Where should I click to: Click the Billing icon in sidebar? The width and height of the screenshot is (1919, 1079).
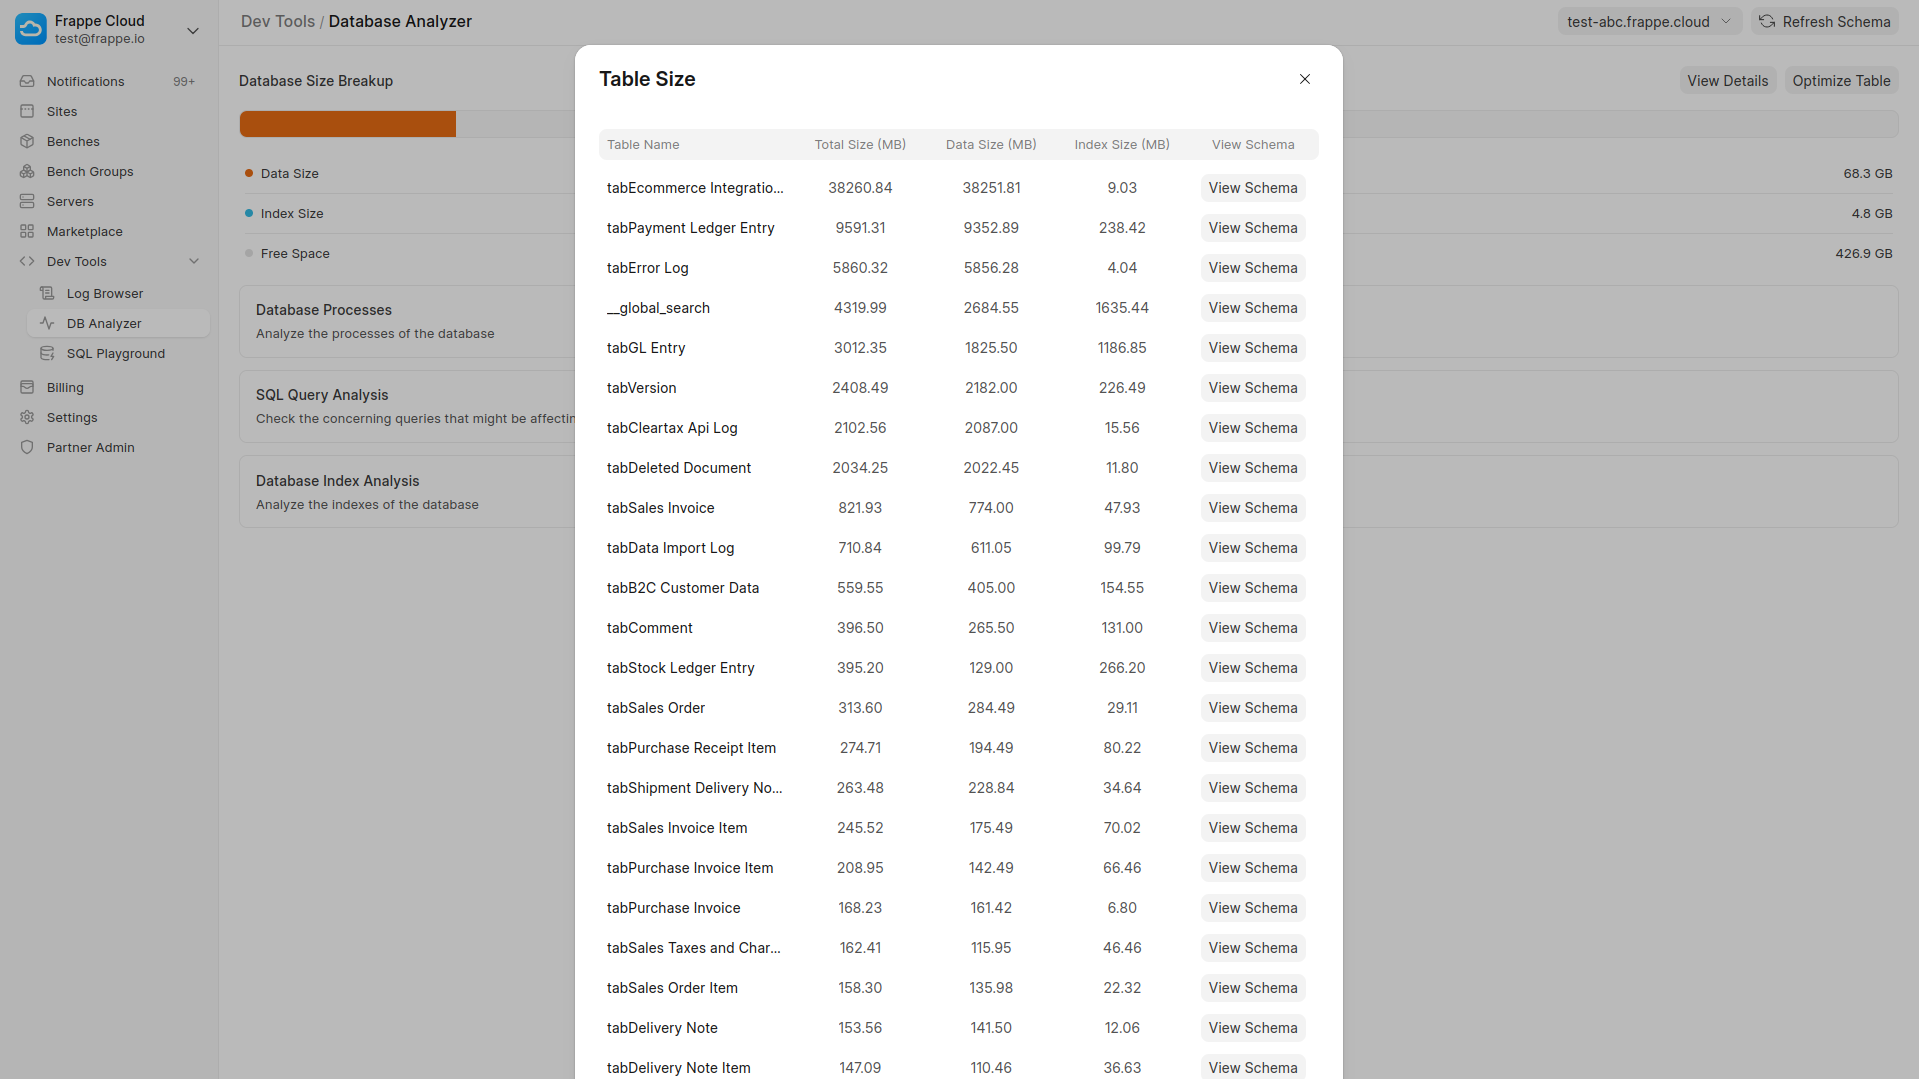(27, 387)
